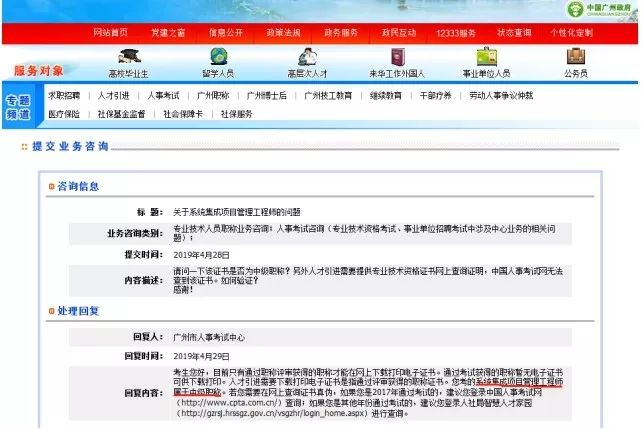Open 继续教育 channel link
This screenshot has width=643, height=429.
point(385,96)
